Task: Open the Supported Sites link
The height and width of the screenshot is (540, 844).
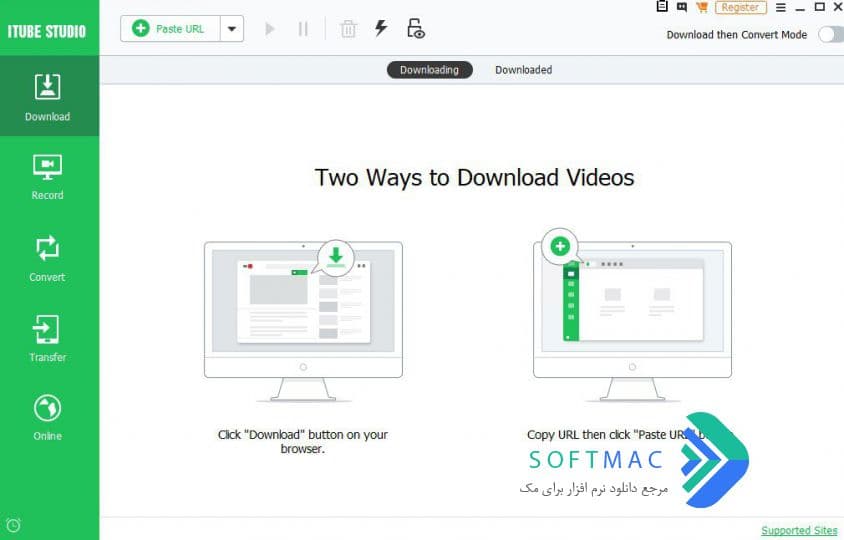Action: (x=799, y=530)
